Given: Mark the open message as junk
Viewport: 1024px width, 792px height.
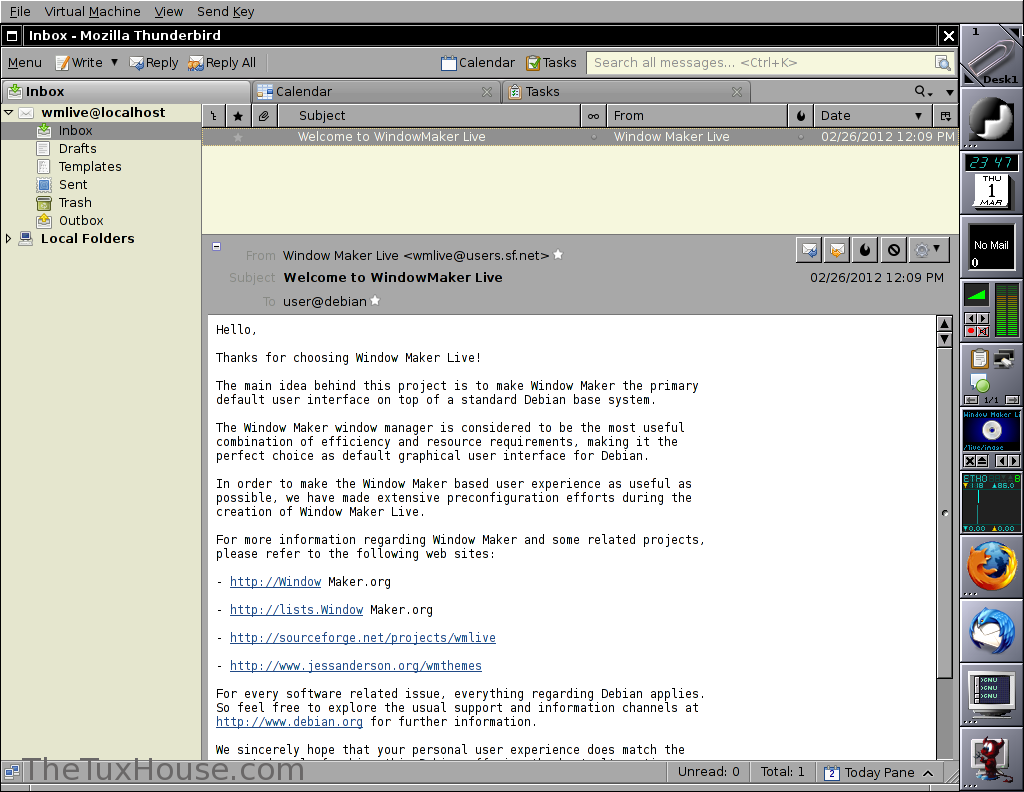Looking at the screenshot, I should (865, 249).
